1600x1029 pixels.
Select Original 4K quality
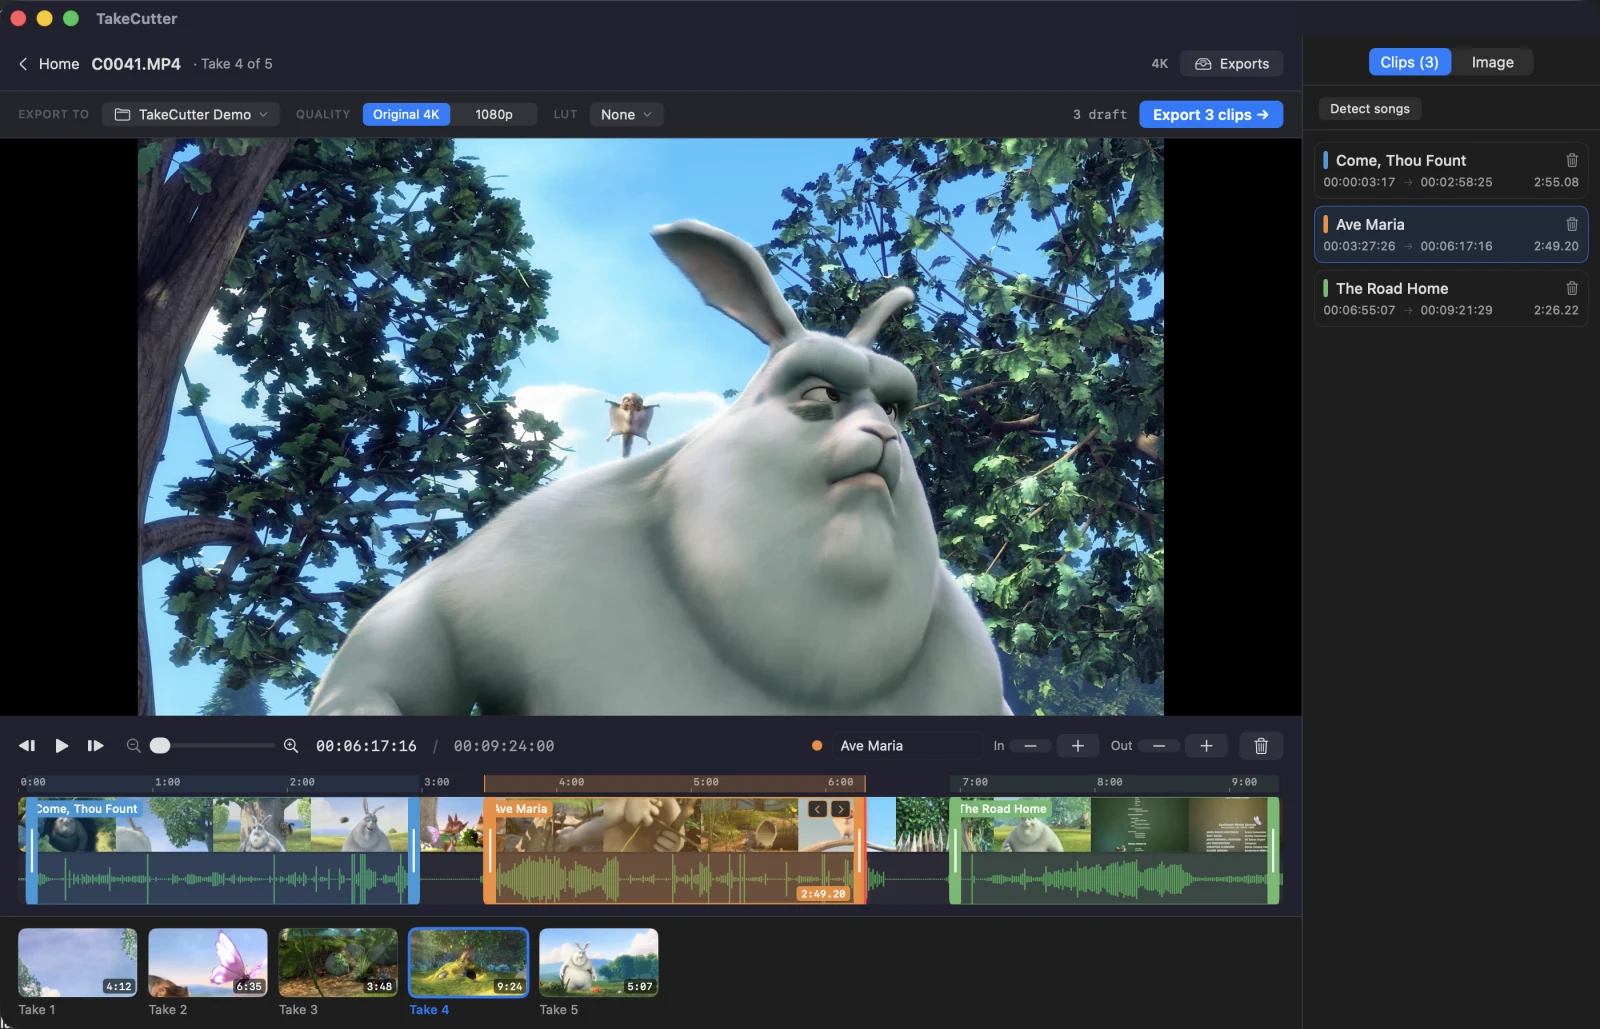406,115
